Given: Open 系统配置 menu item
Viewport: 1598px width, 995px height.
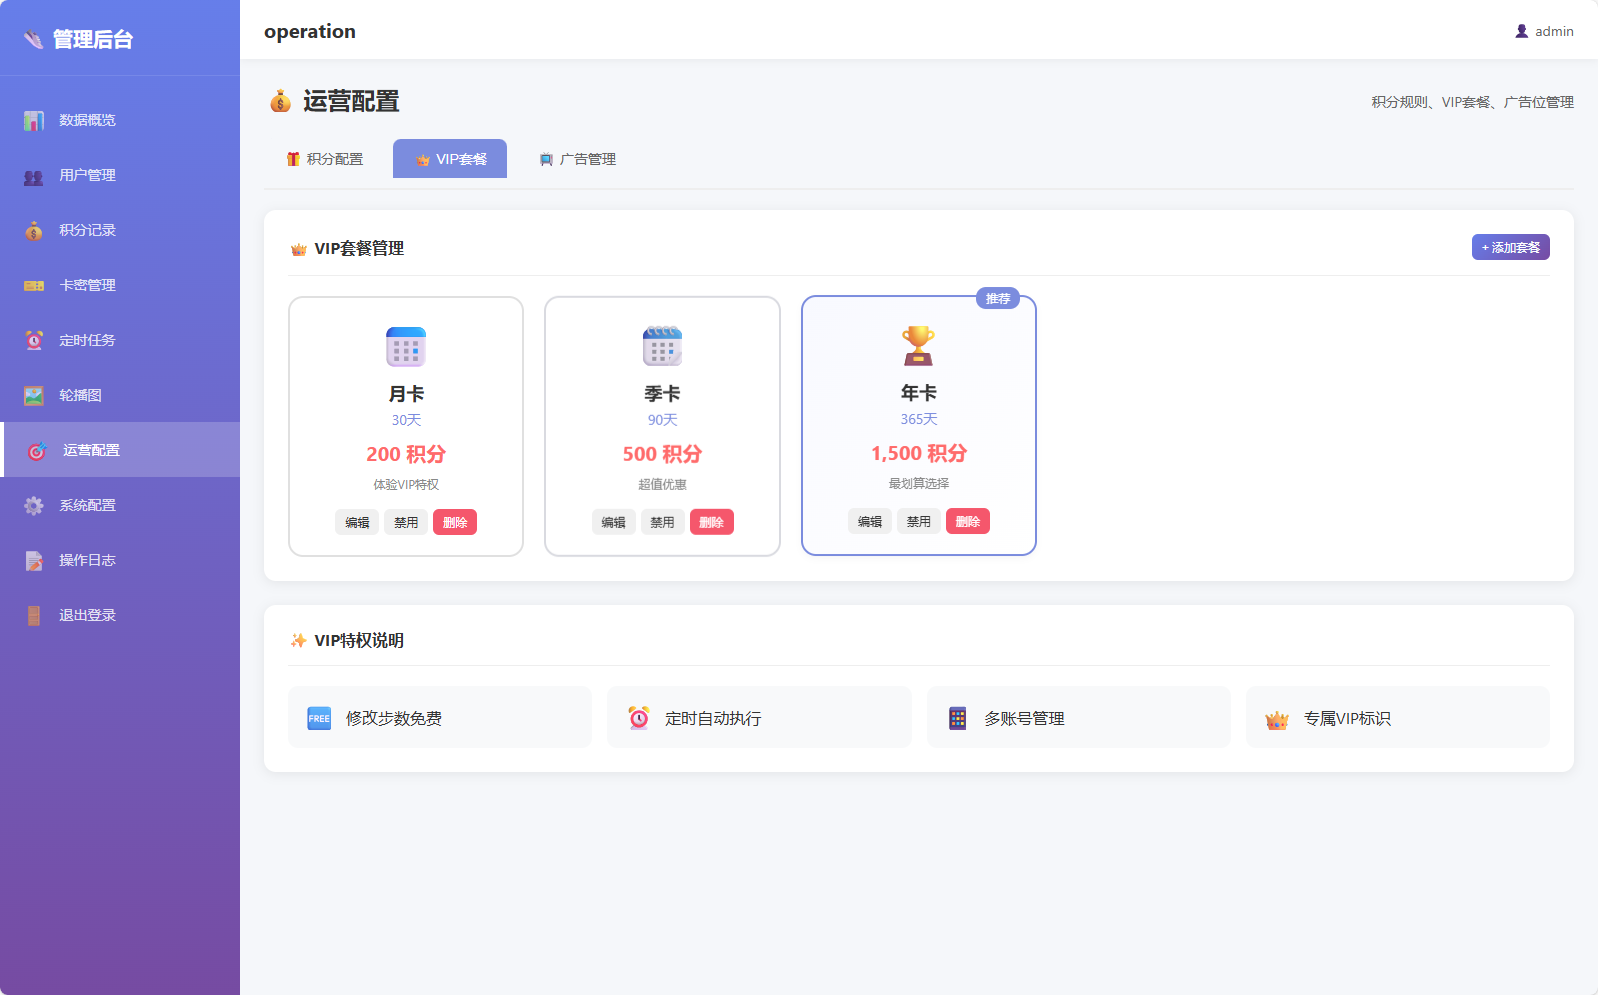Looking at the screenshot, I should 120,505.
